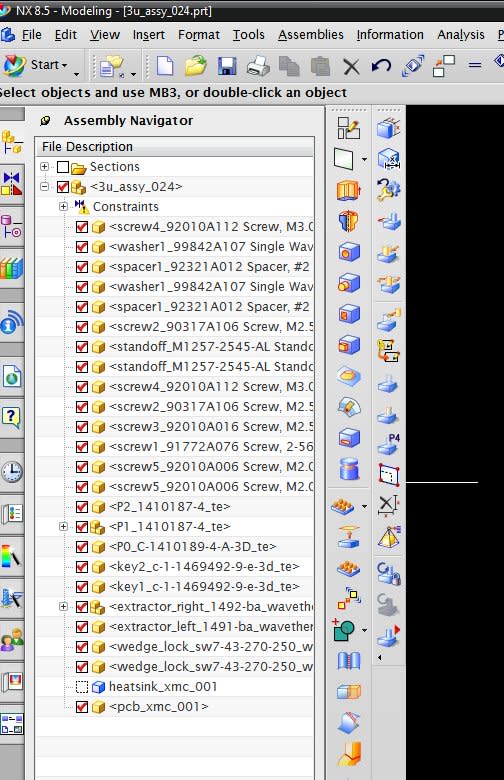Viewport: 504px width, 780px height.
Task: Check the heatsink_xmc_001 dashed checkbox
Action: (x=82, y=687)
